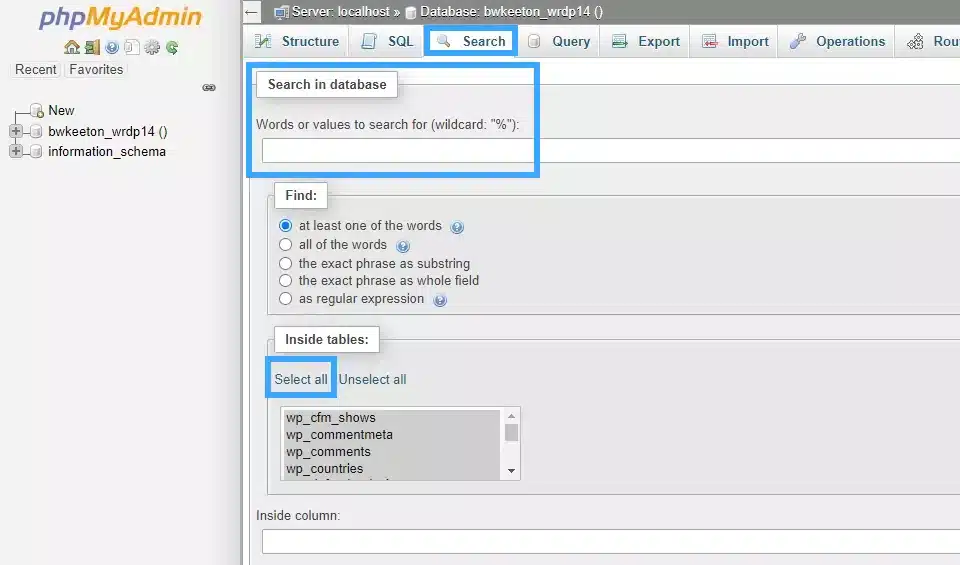The image size is (960, 565).
Task: Open help icon for at least one word
Action: (457, 227)
